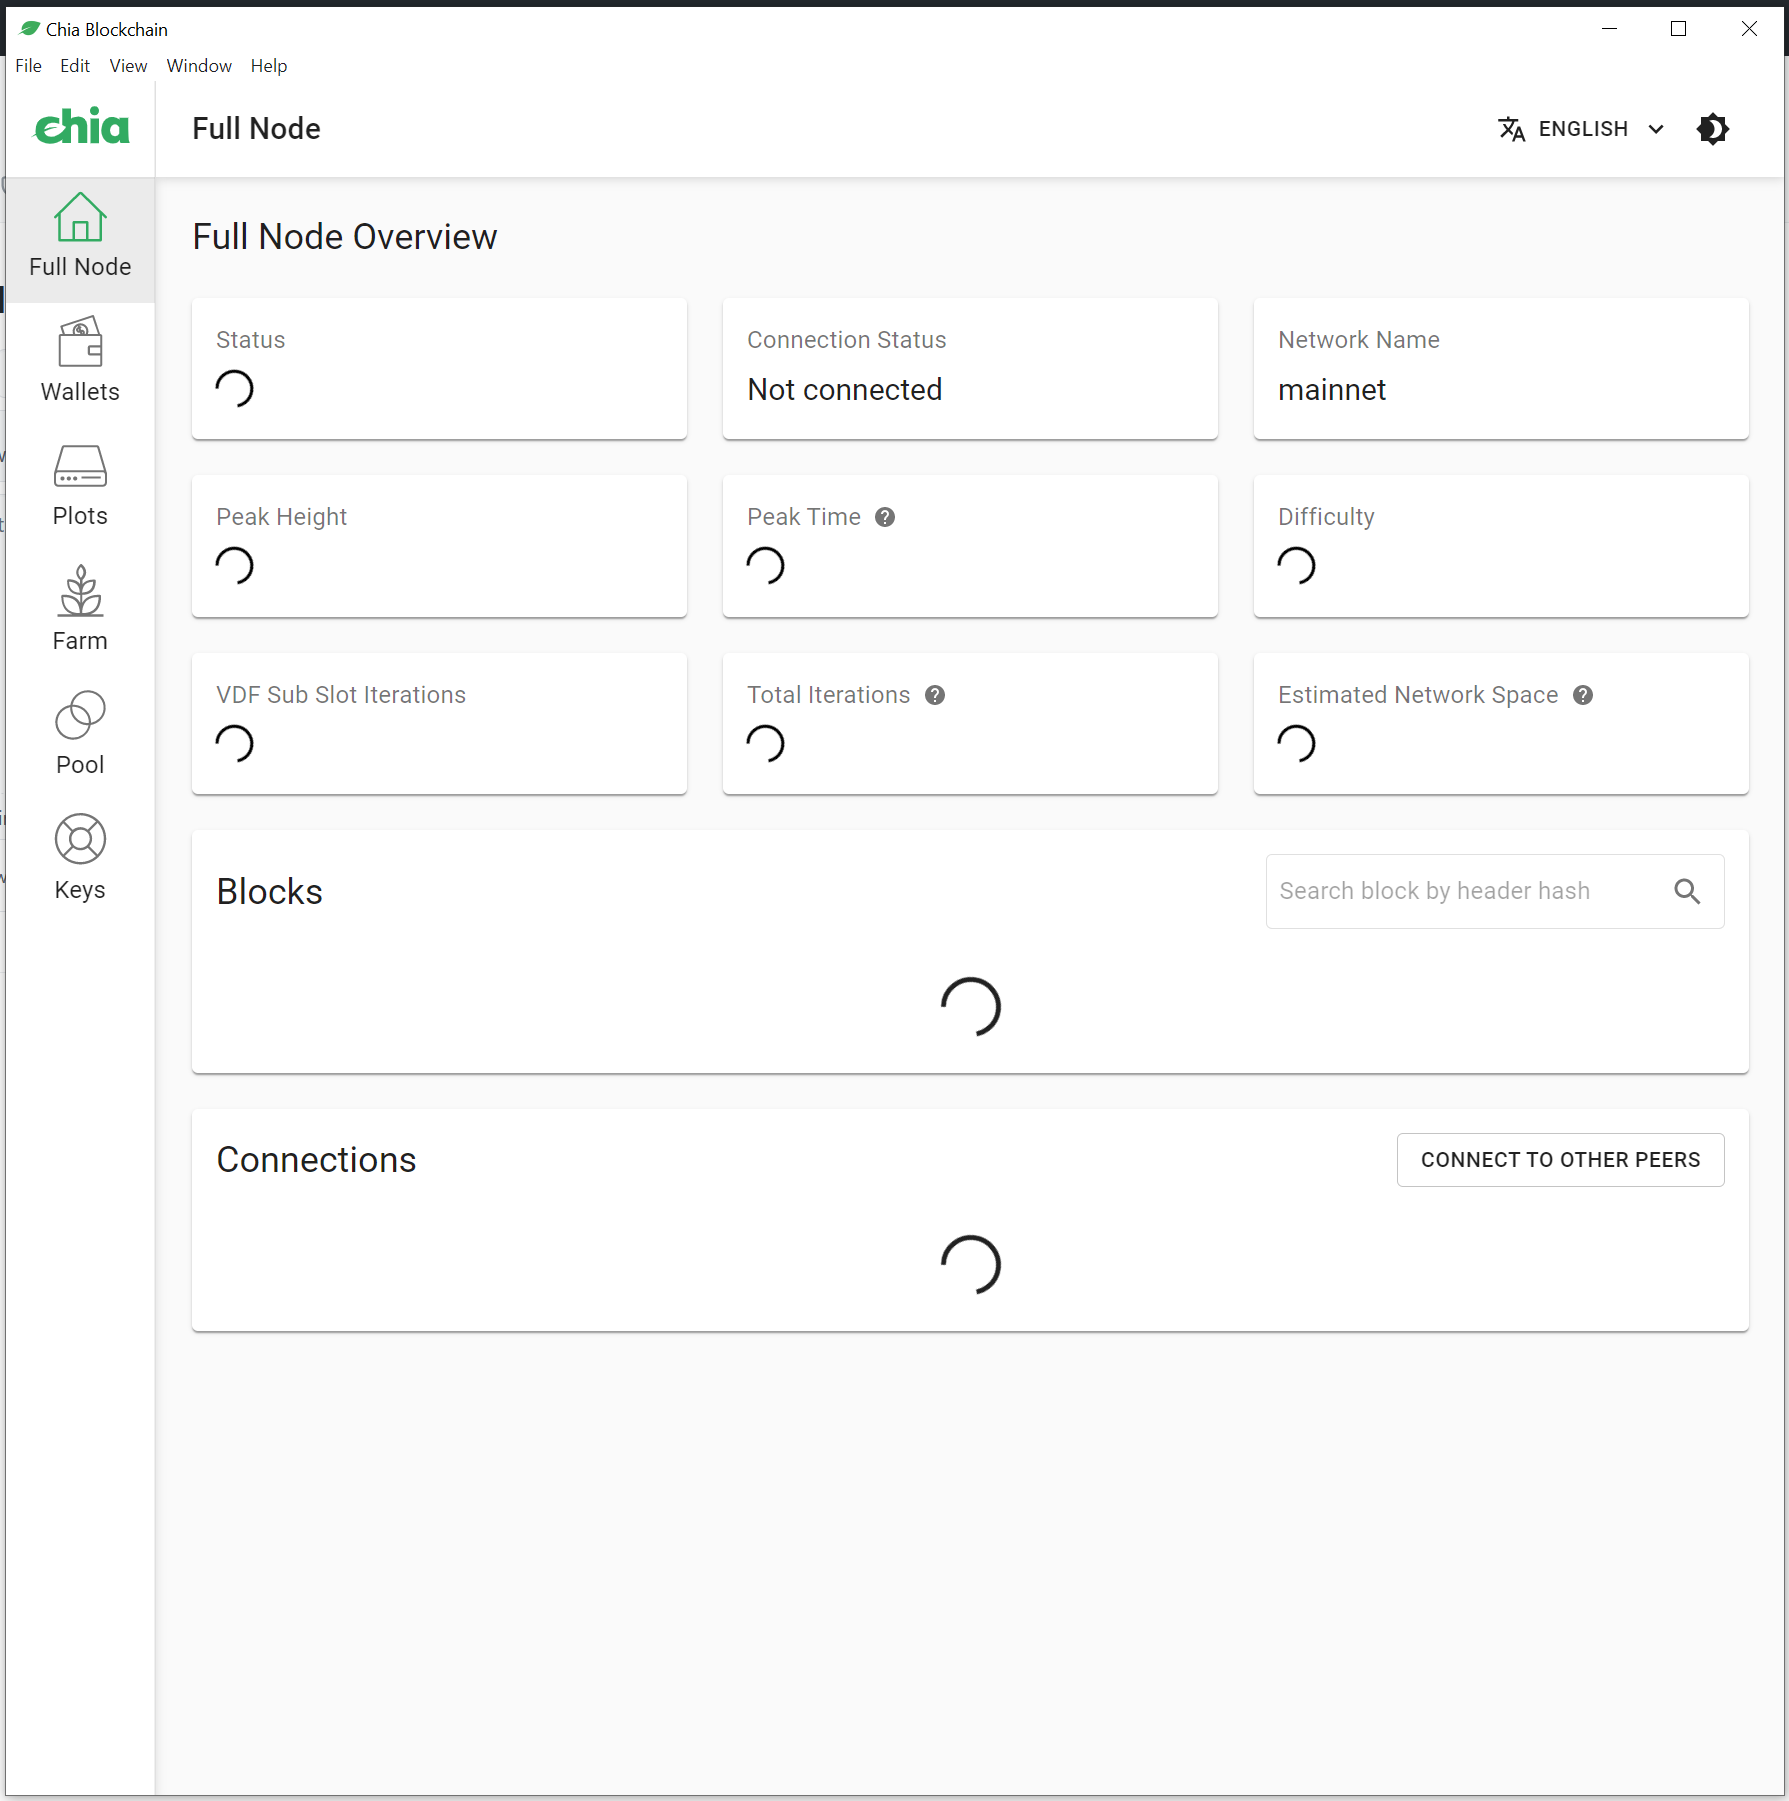Open the File menu
Viewport: 1789px width, 1801px height.
(x=28, y=66)
